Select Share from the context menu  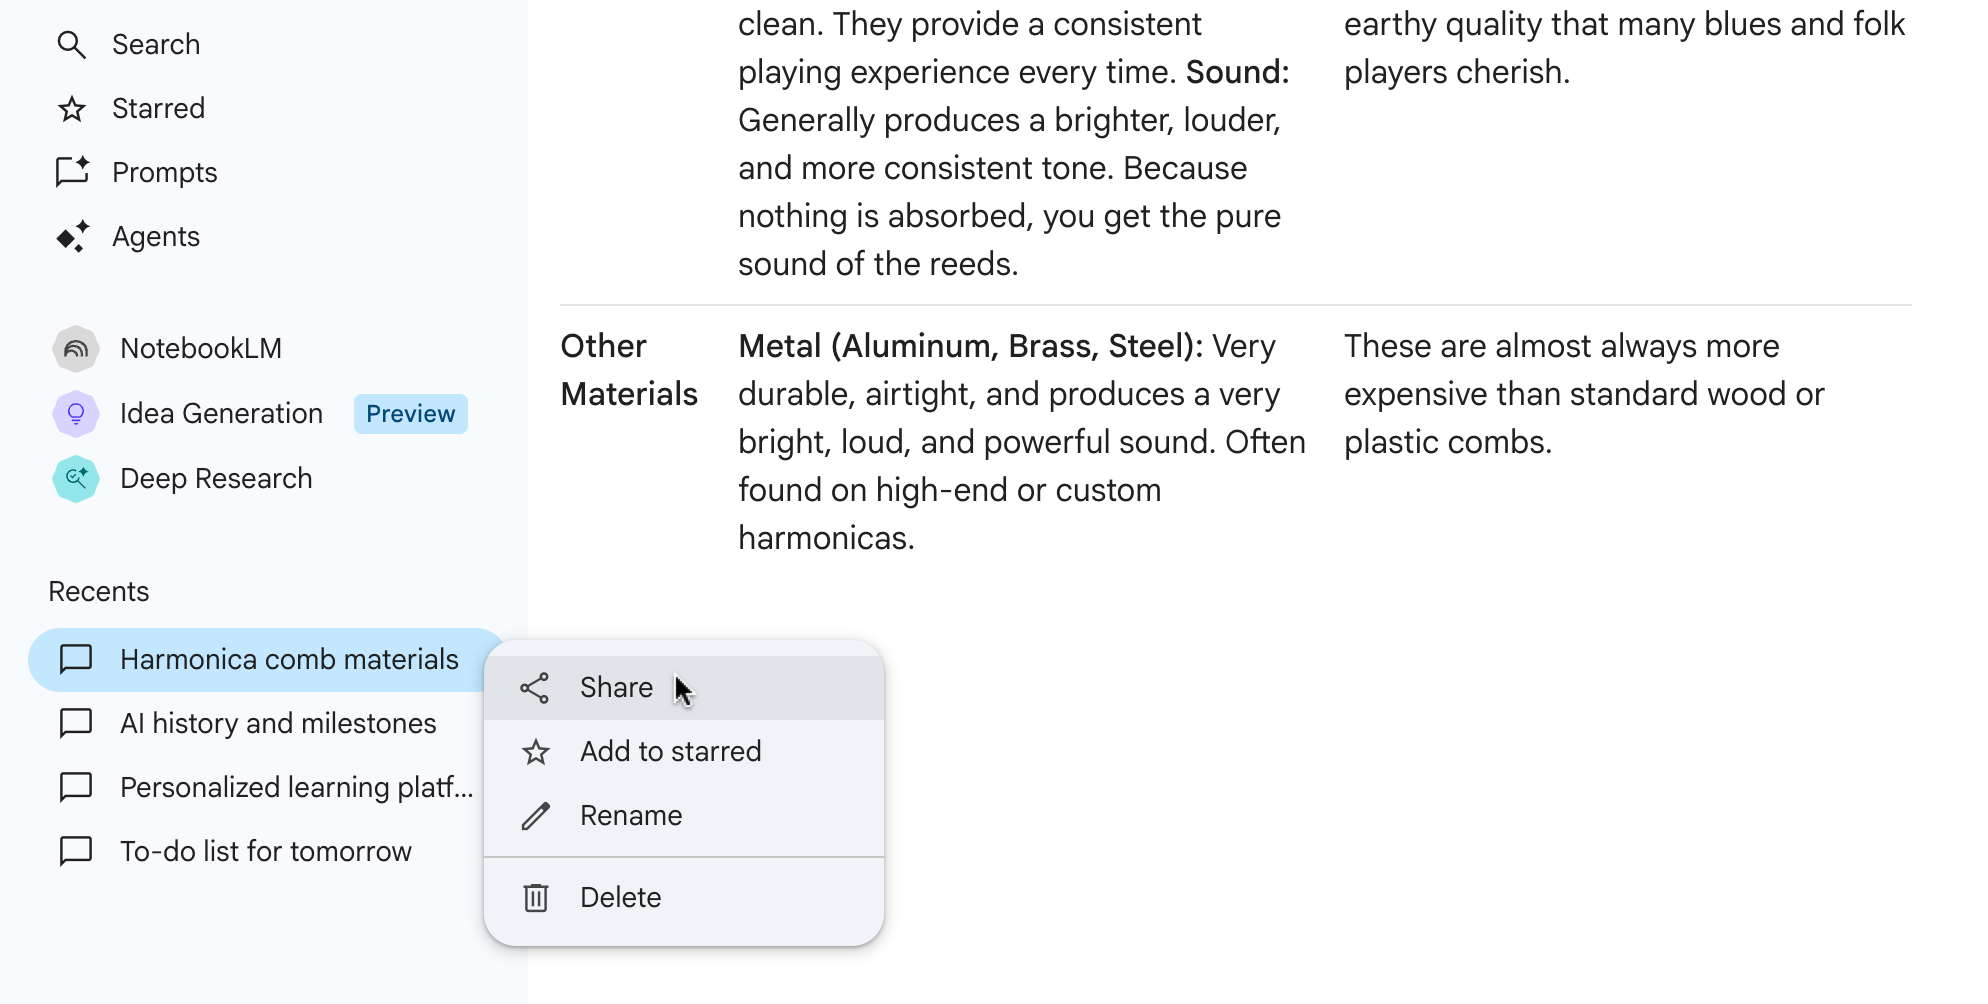pos(616,688)
